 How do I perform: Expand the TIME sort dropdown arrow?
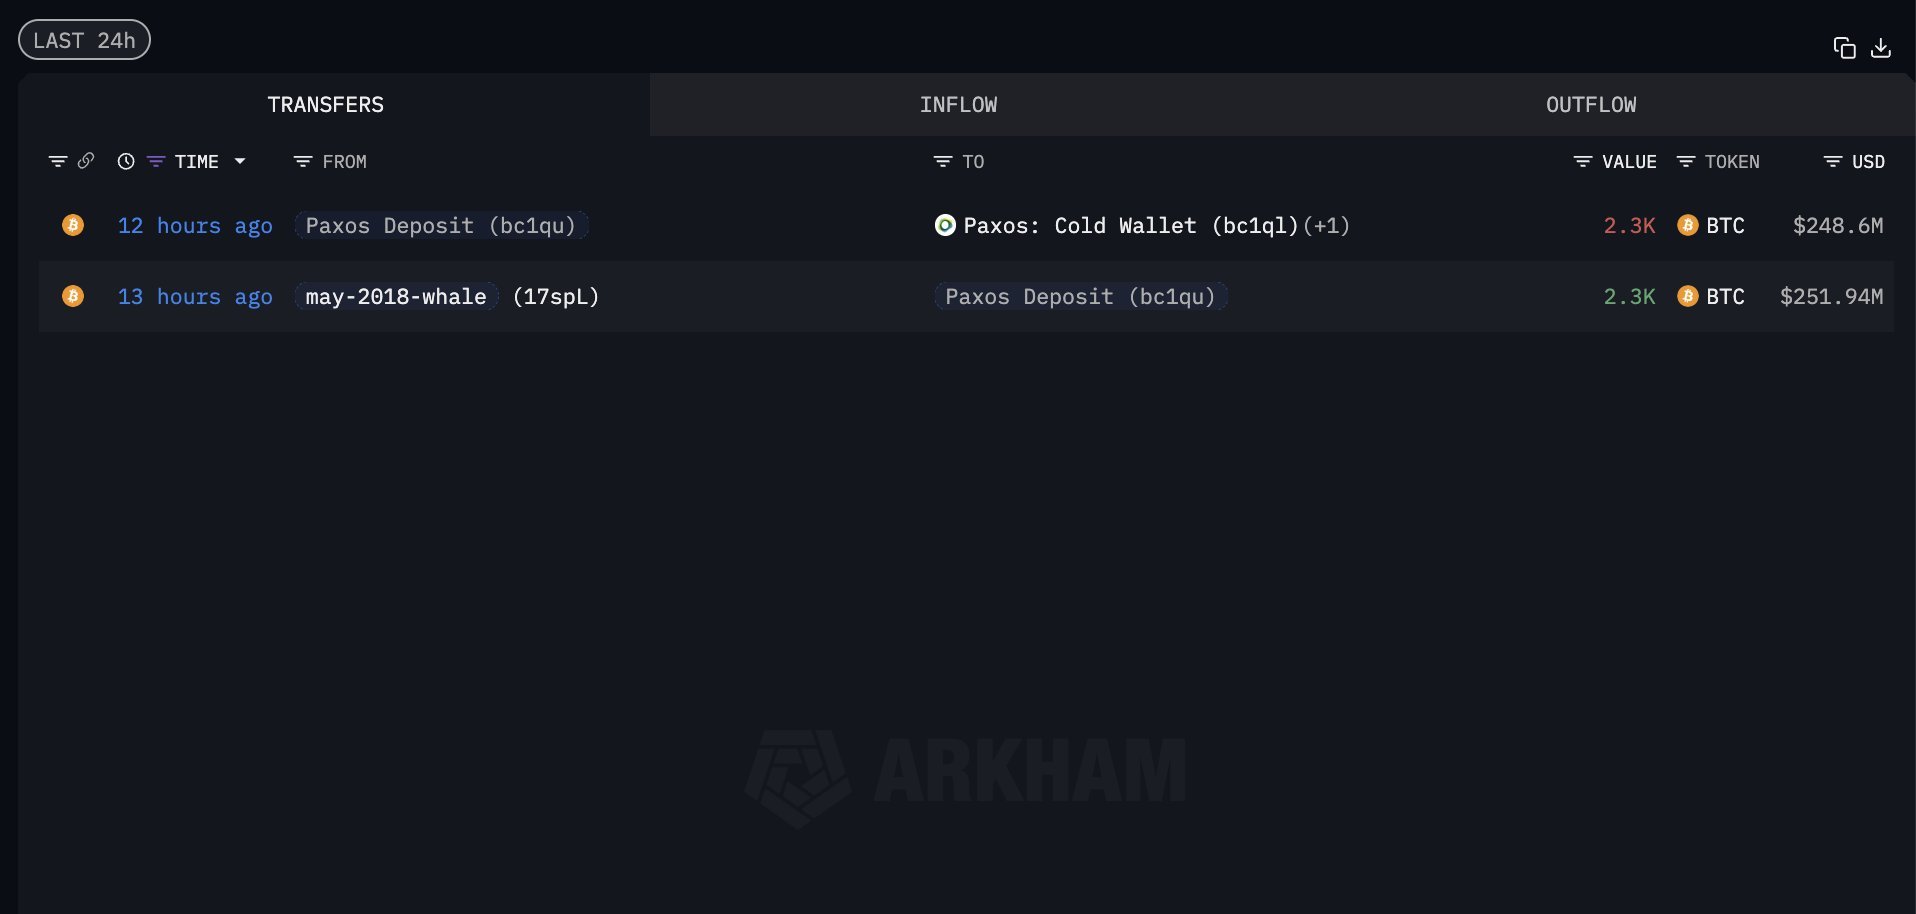(240, 162)
